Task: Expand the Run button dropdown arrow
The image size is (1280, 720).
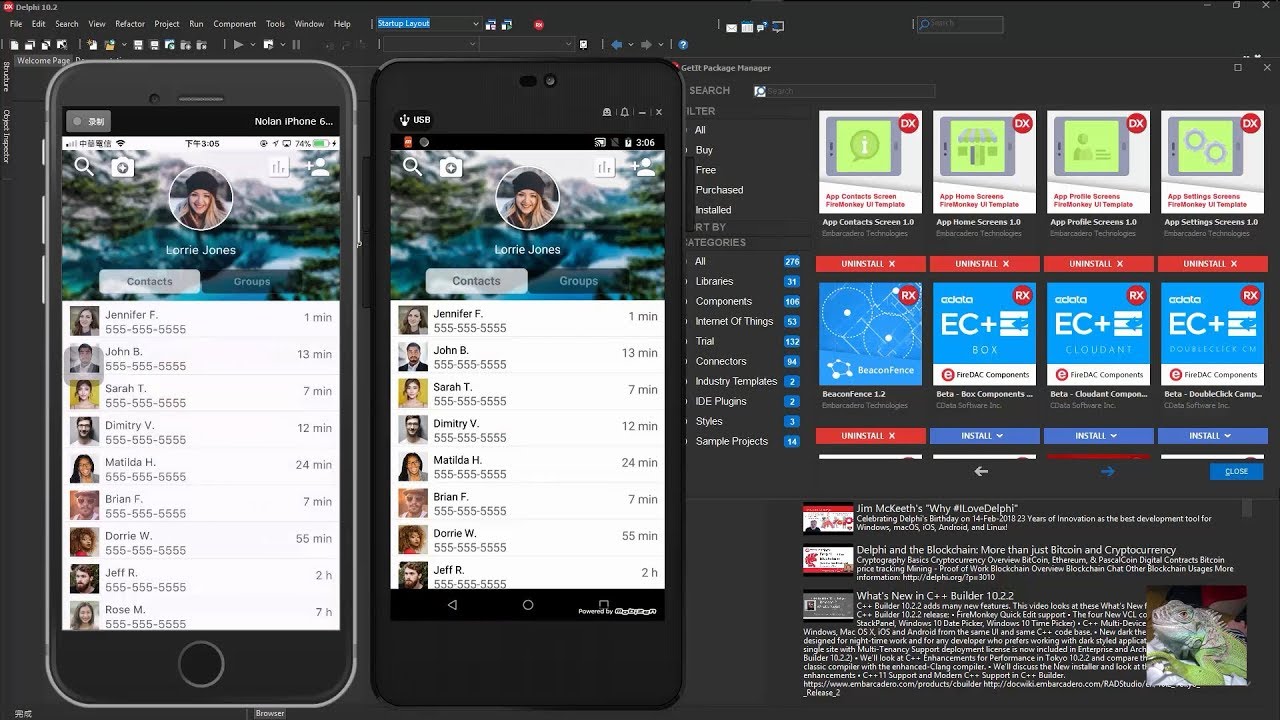Action: (x=253, y=45)
